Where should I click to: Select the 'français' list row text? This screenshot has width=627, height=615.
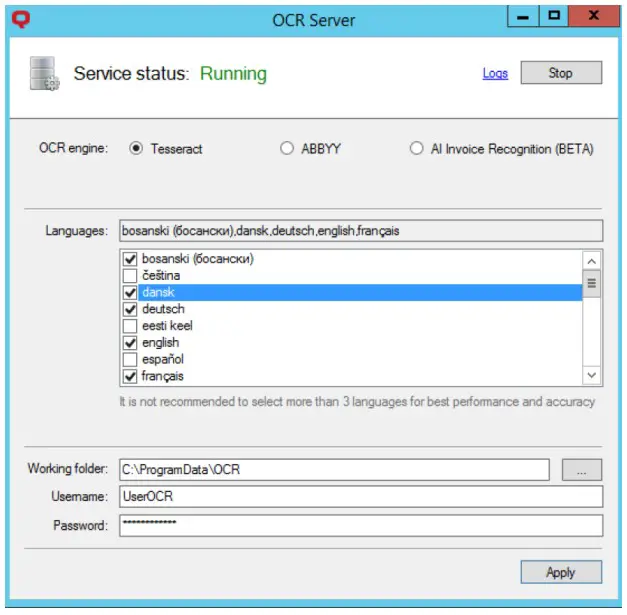tap(162, 376)
